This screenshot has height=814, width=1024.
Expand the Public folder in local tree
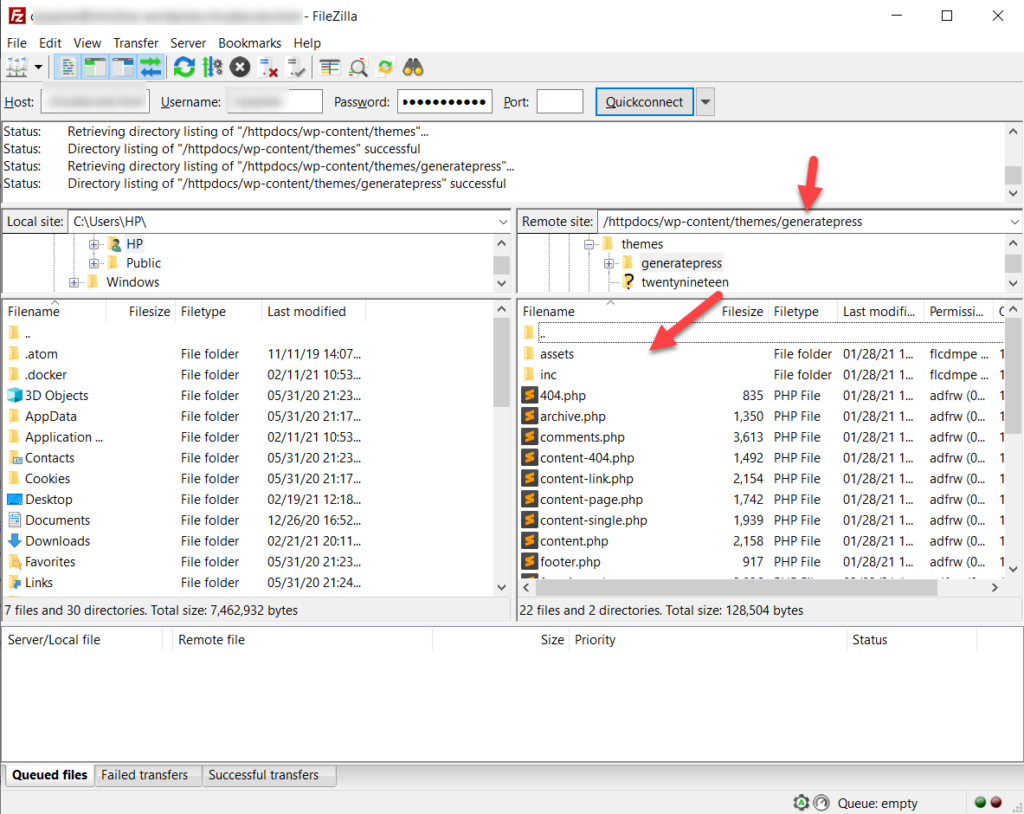point(94,263)
